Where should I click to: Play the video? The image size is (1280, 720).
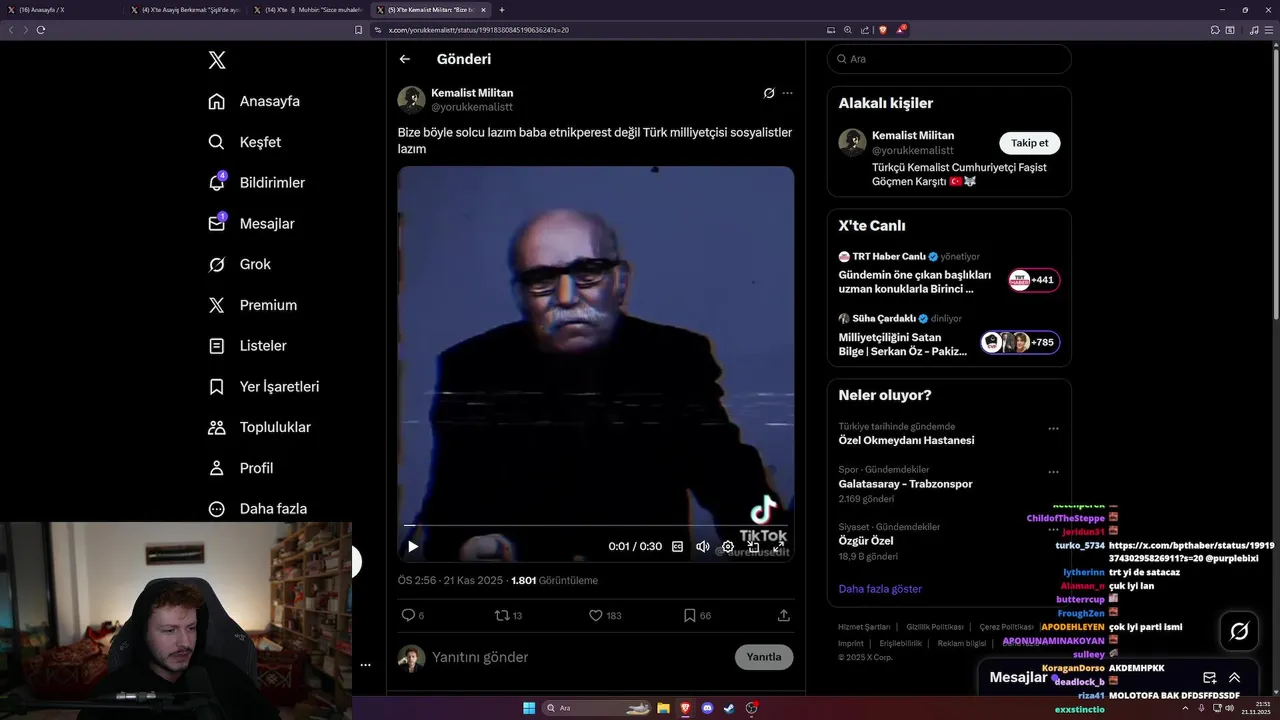coord(413,546)
